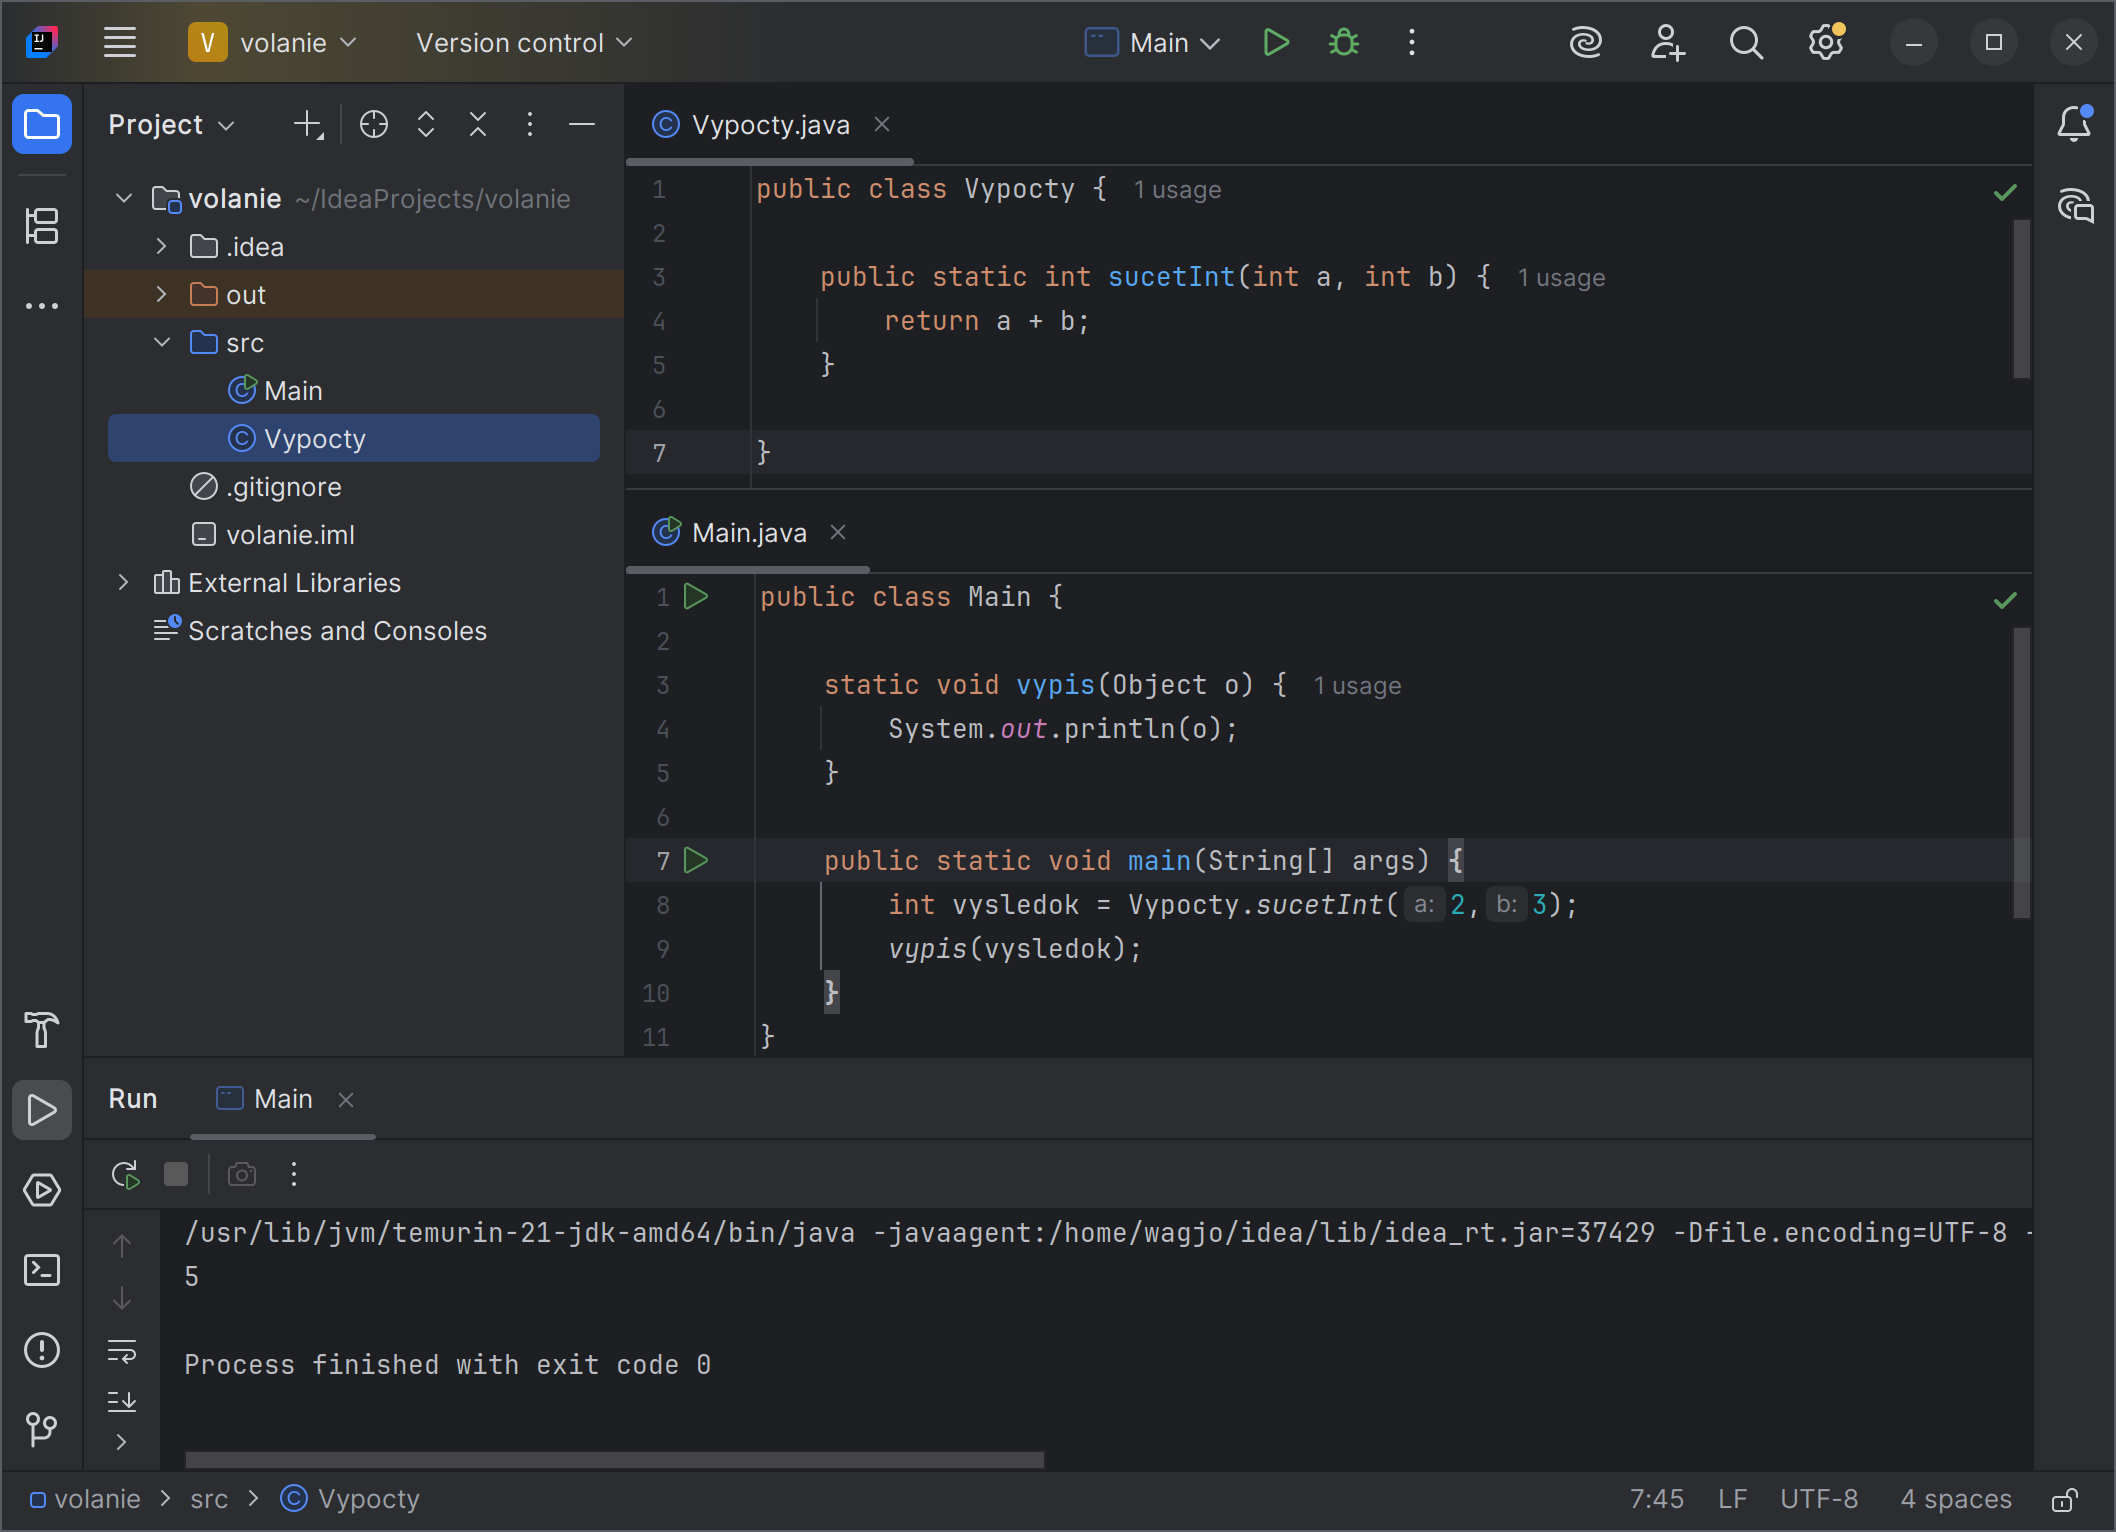This screenshot has width=2116, height=1532.
Task: Click the Debug bug icon in toolbar
Action: click(x=1343, y=43)
